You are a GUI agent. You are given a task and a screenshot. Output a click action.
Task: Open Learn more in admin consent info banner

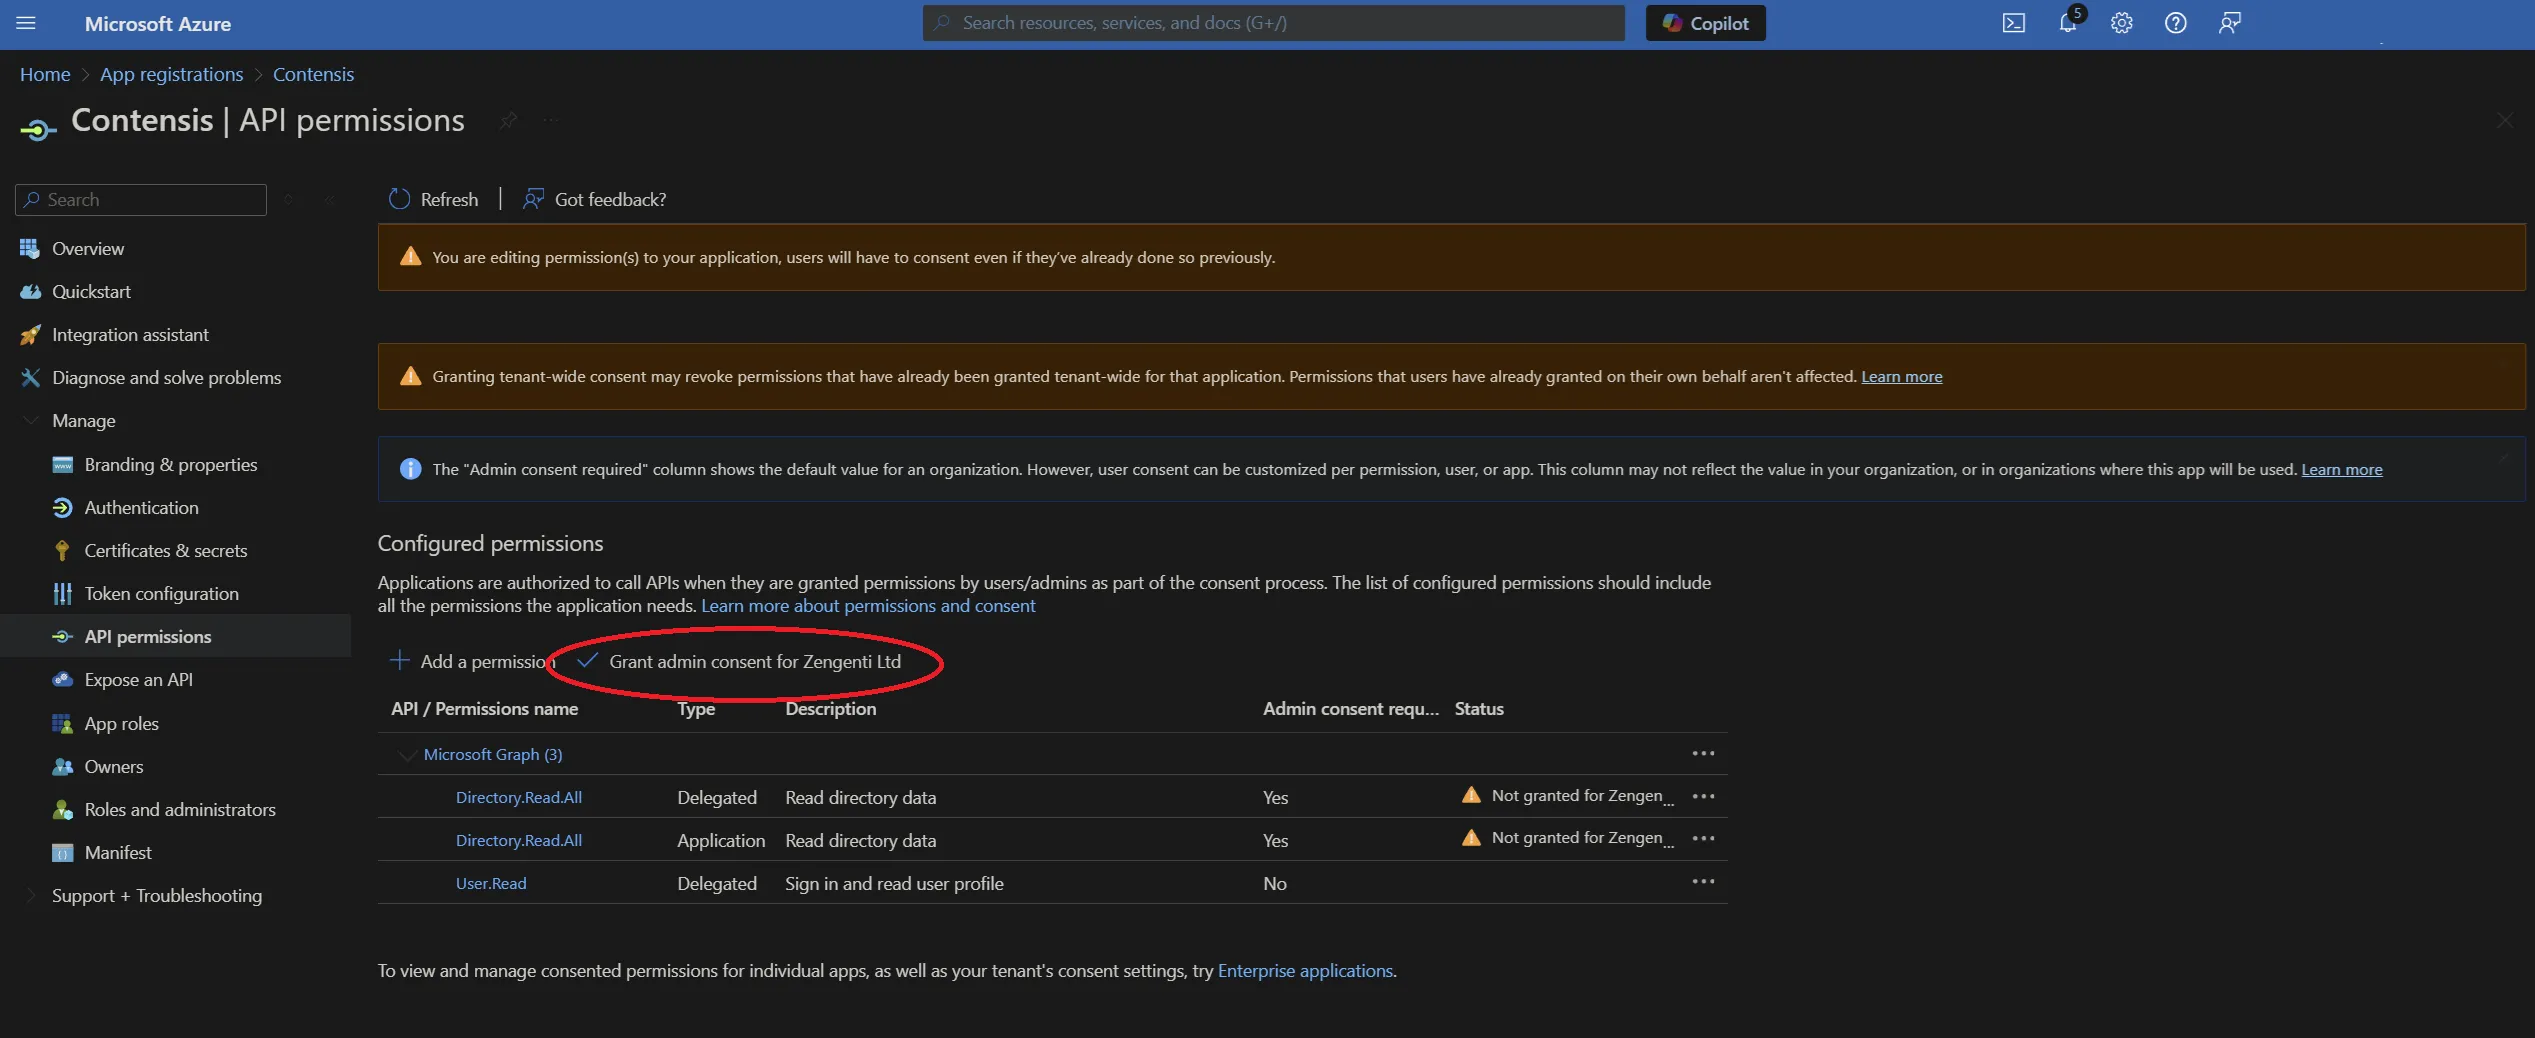coord(2341,469)
